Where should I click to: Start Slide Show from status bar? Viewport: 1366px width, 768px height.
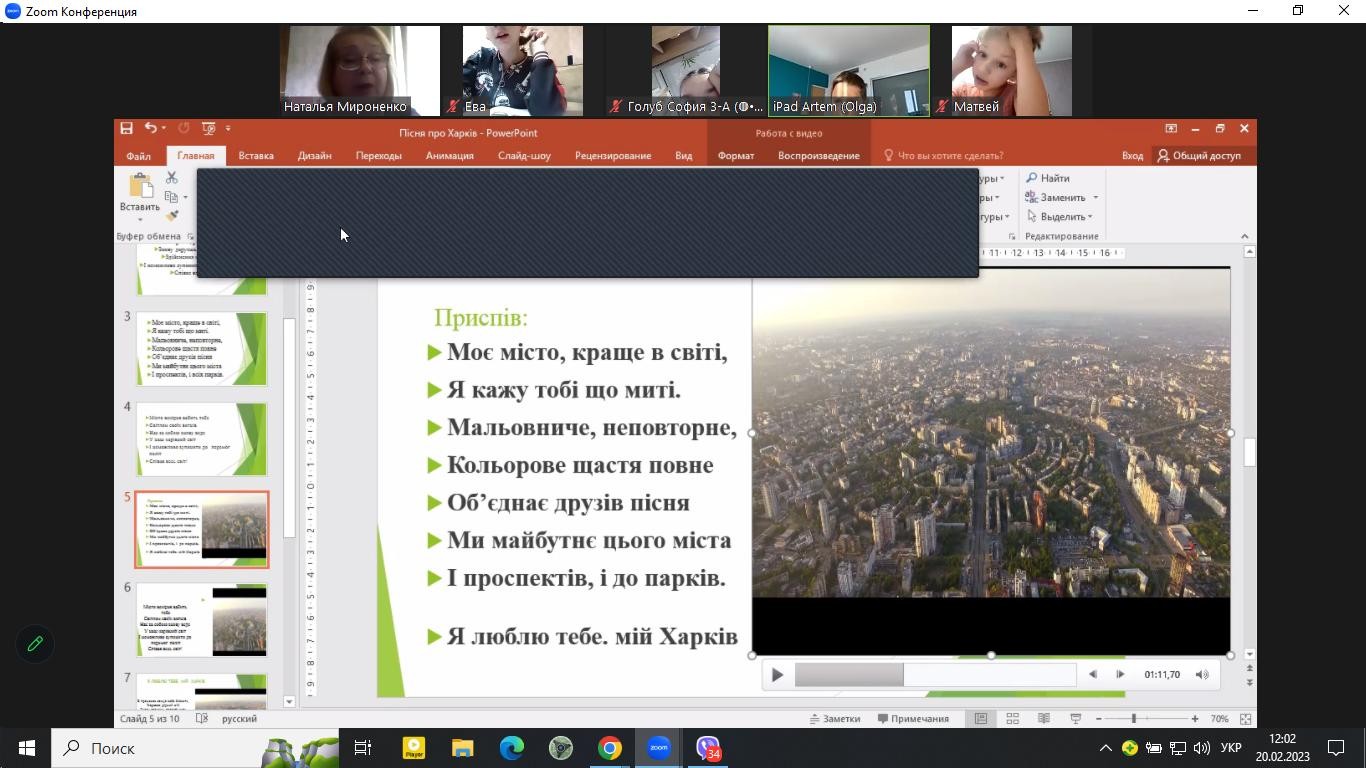1076,719
